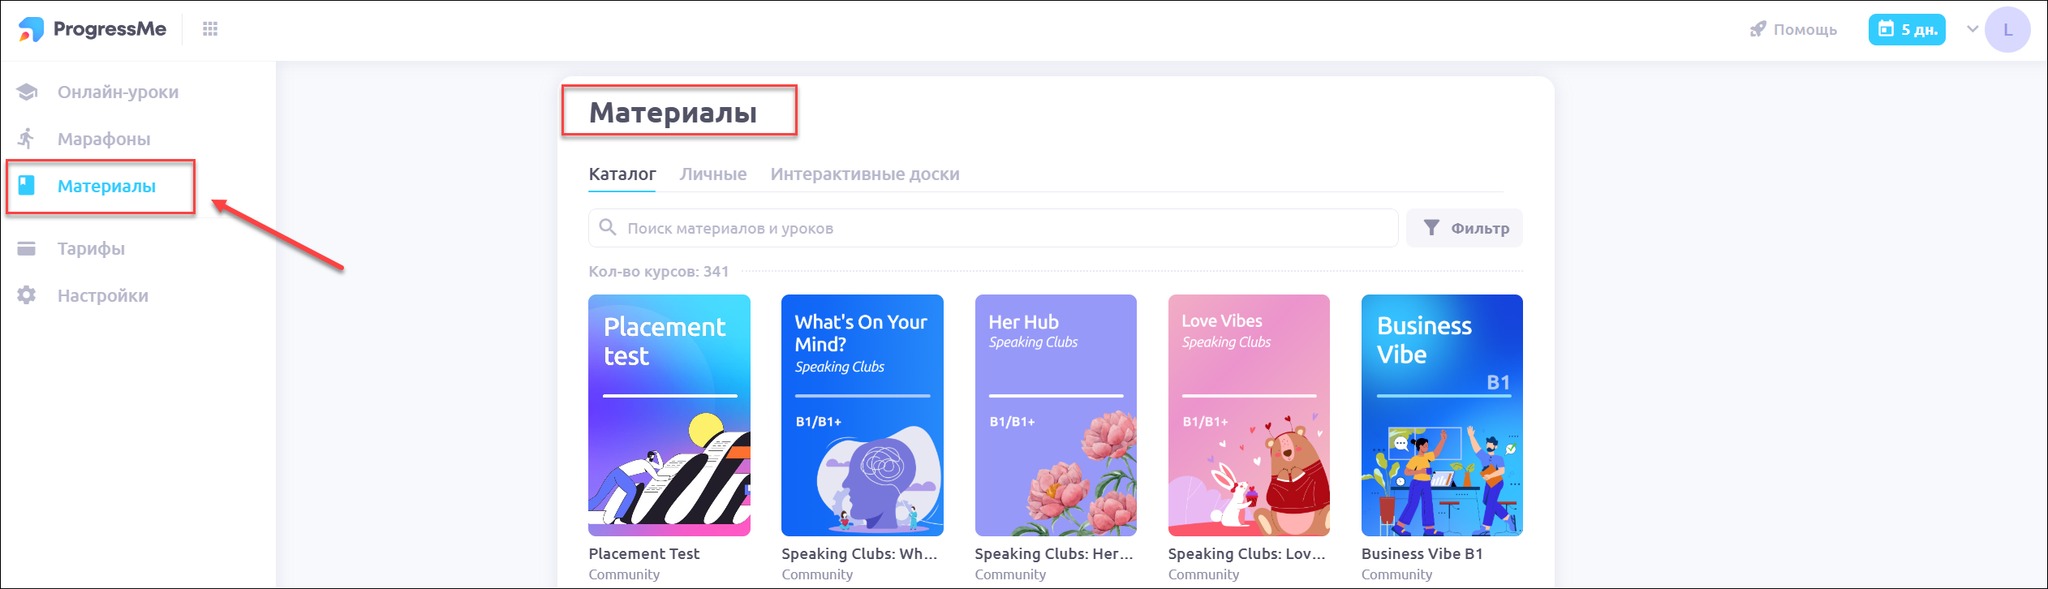
Task: Click the gear icon for Настройки
Action: point(27,295)
